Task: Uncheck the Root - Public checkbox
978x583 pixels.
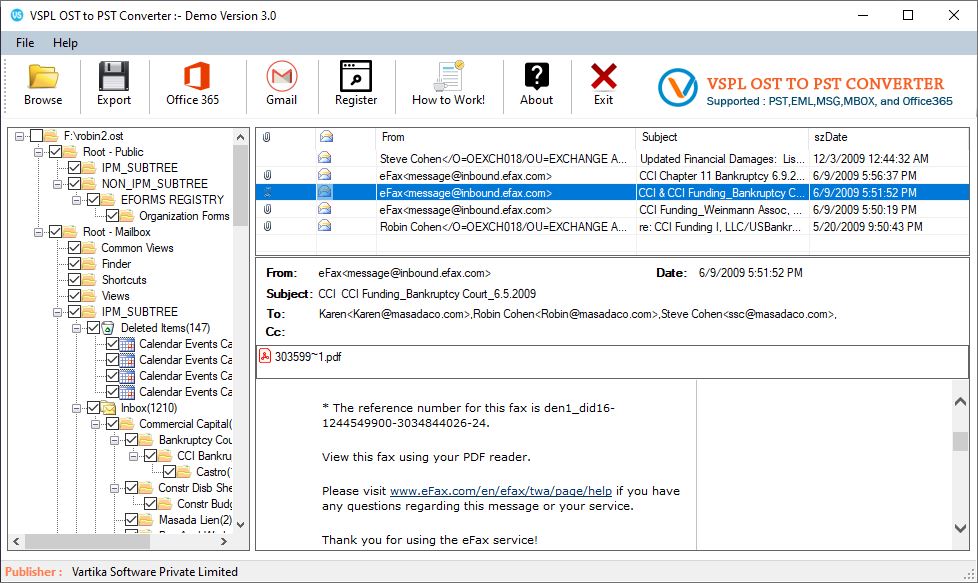Action: pos(55,152)
